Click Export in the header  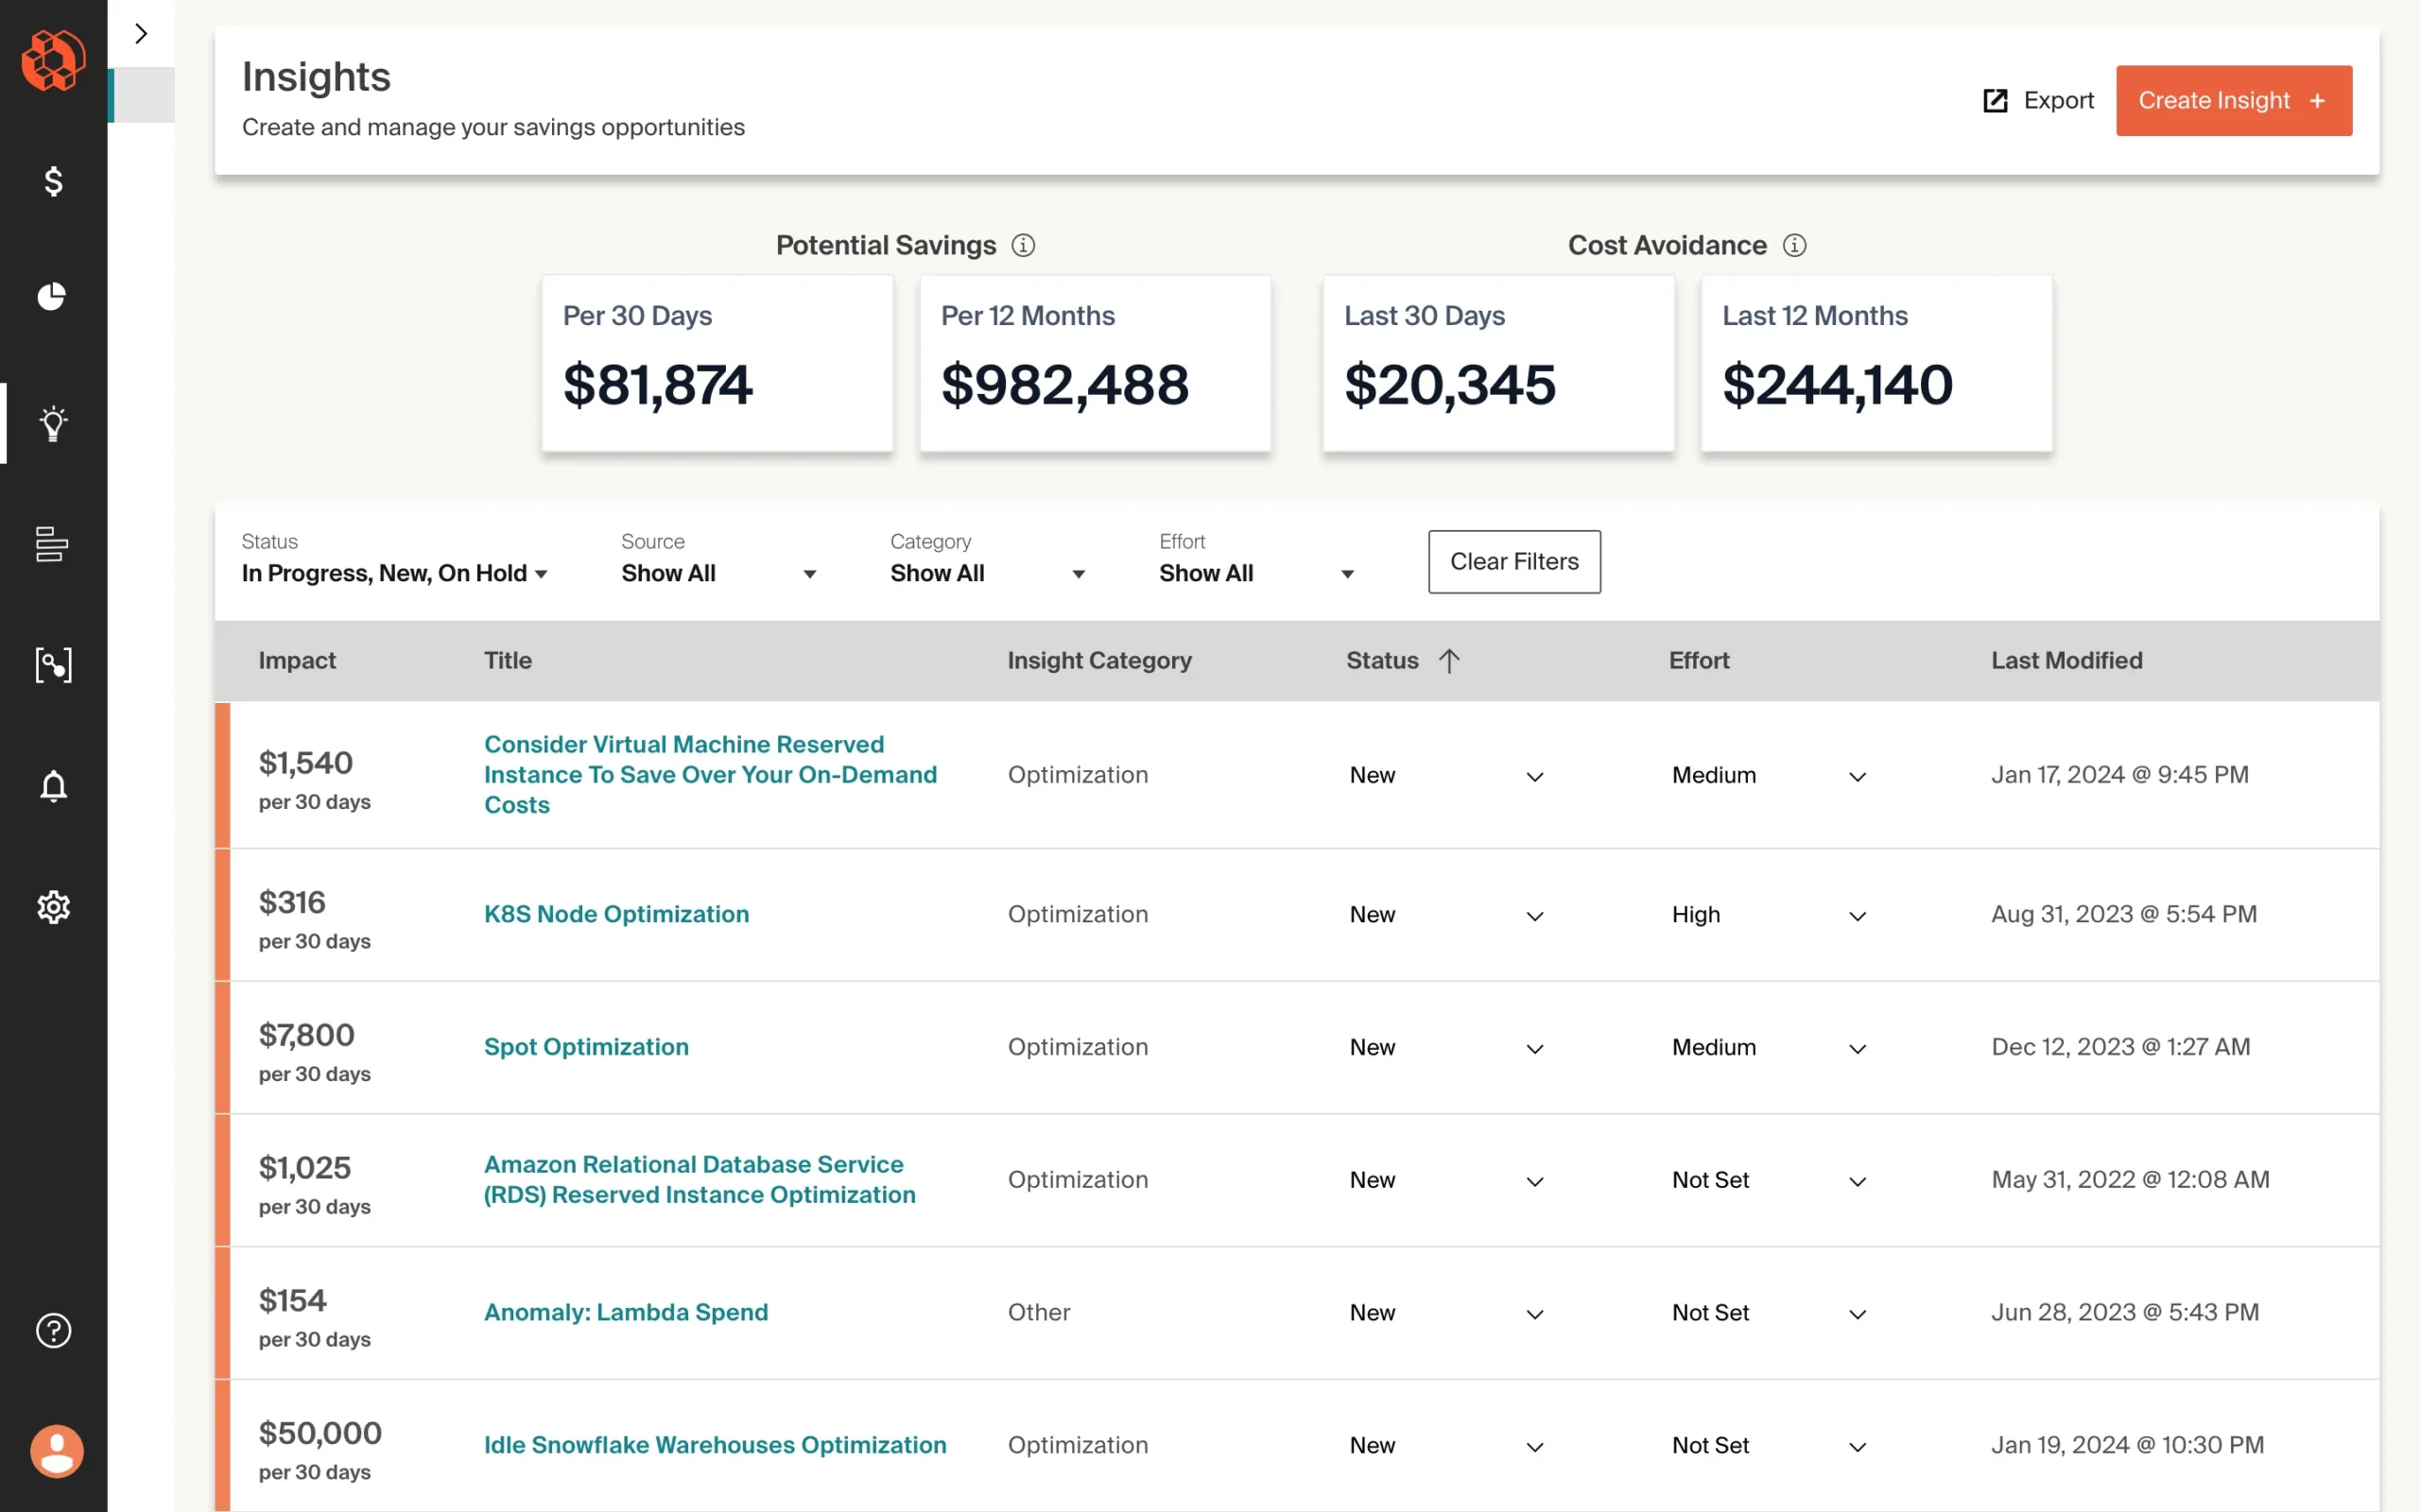click(x=2038, y=100)
